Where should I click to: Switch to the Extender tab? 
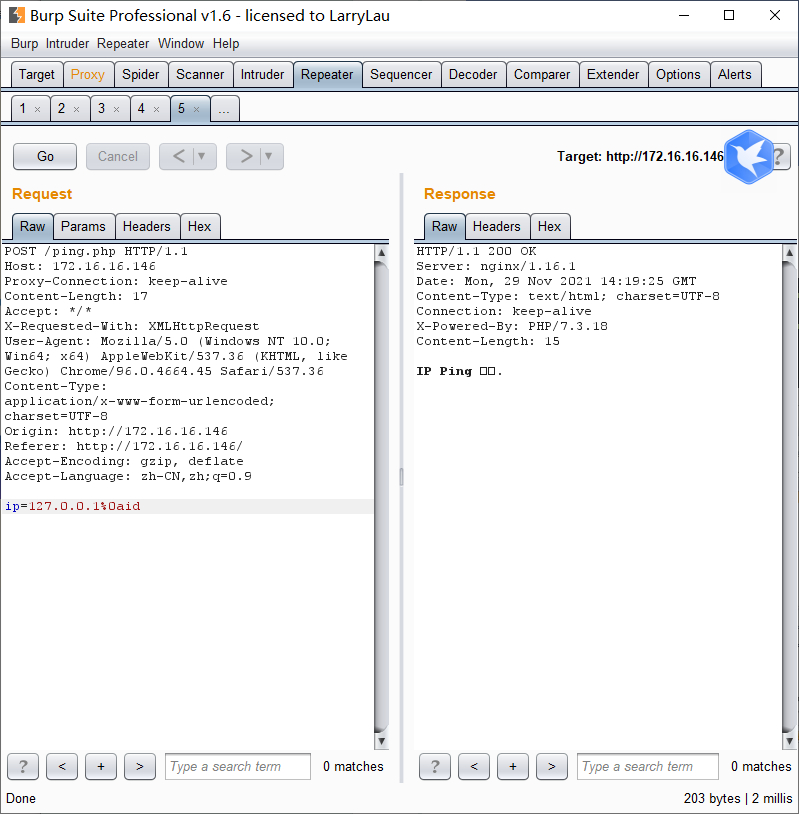point(613,75)
